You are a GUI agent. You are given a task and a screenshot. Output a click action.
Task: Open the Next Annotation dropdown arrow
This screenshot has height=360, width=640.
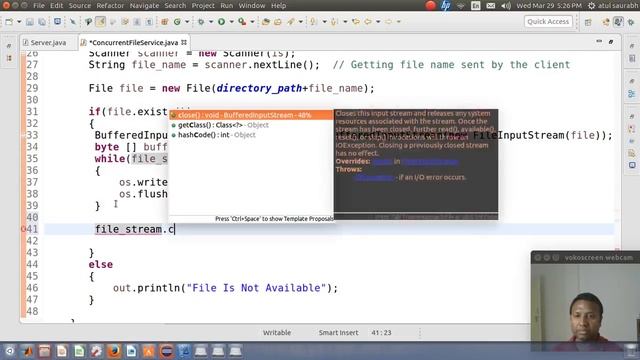(324, 22)
